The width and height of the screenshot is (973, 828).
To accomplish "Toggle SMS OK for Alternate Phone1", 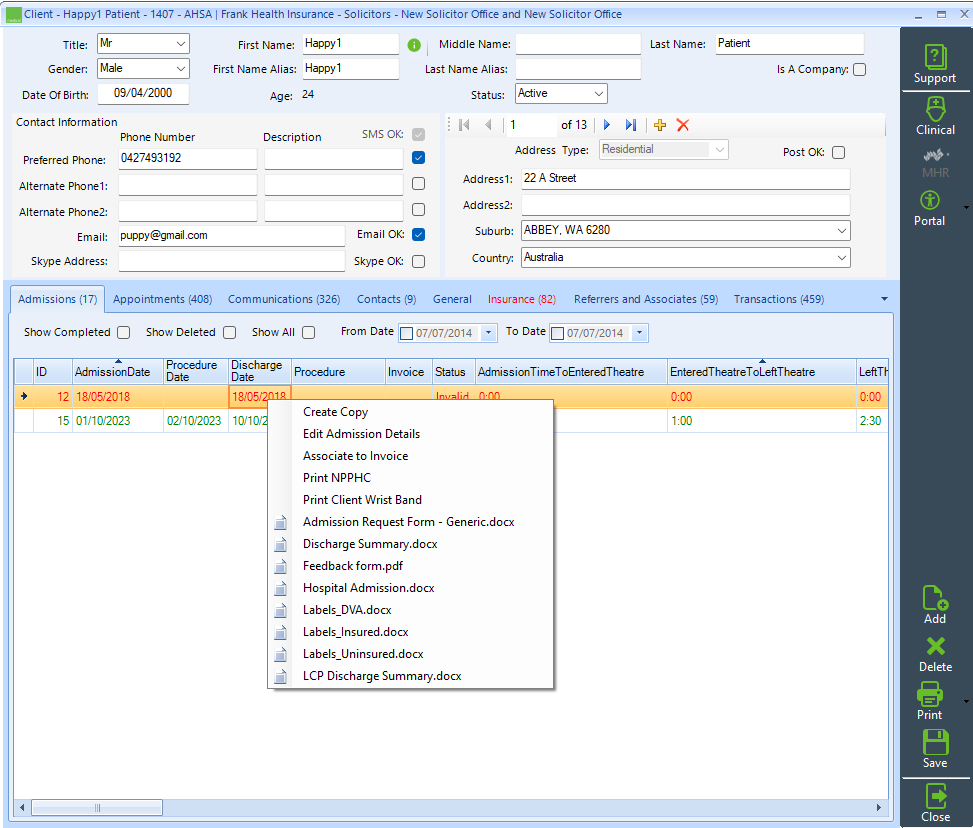I will click(x=419, y=184).
